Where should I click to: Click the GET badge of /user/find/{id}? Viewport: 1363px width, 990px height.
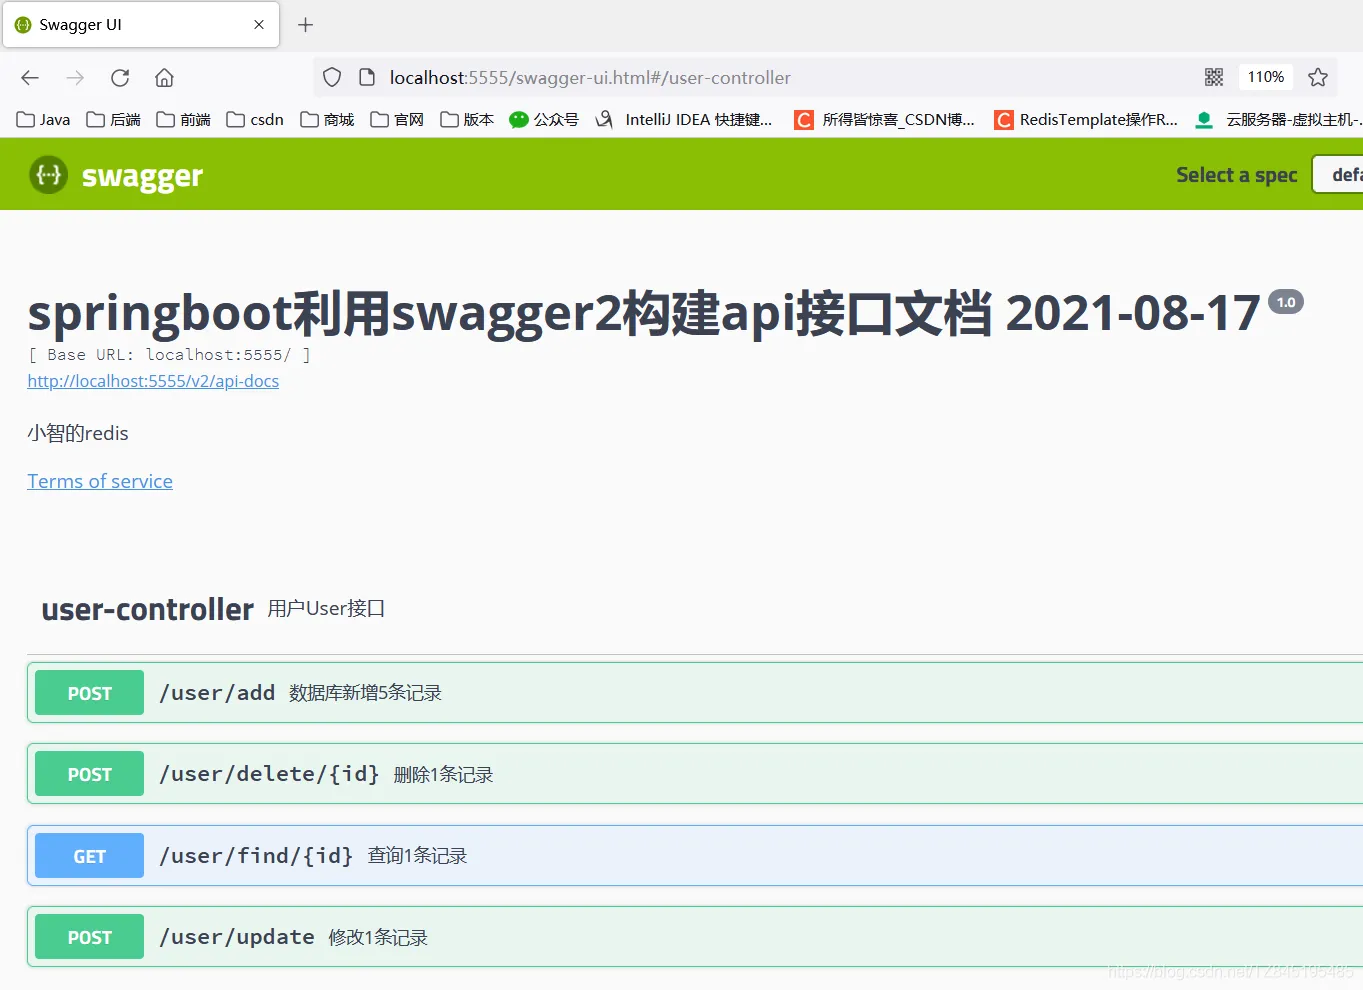89,856
